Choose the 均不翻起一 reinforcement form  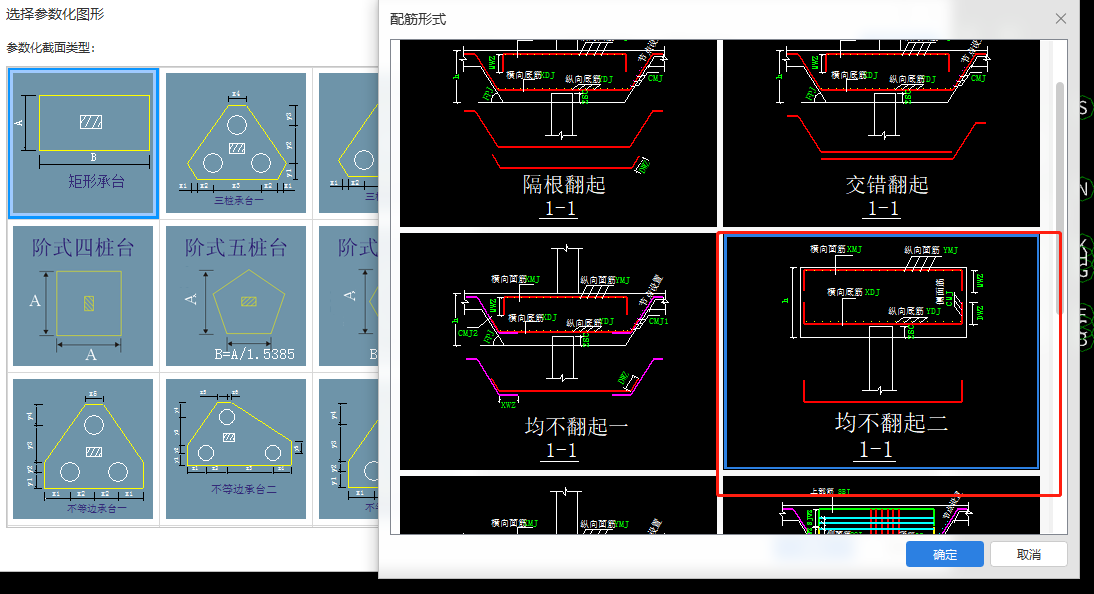click(558, 351)
